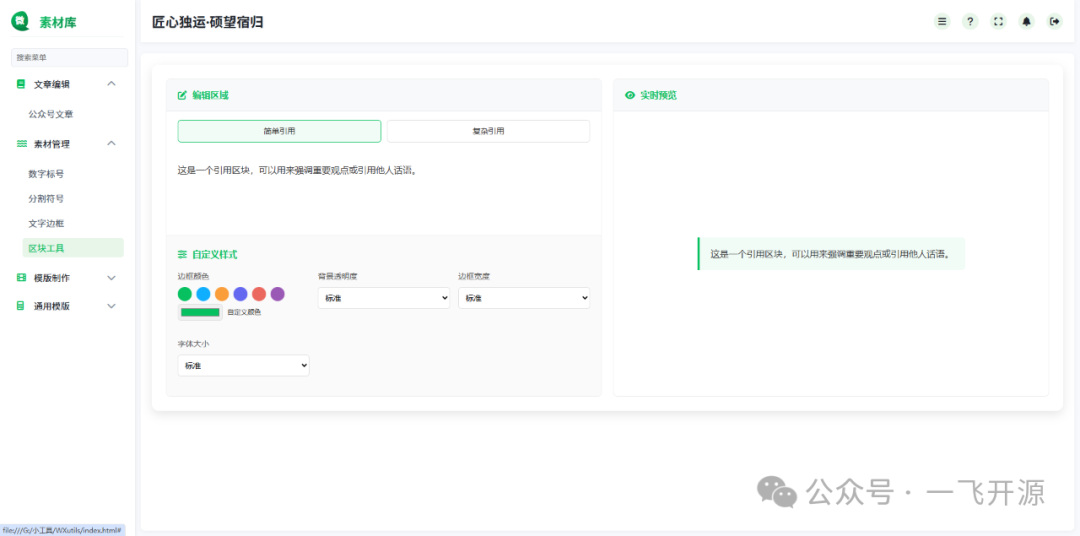Viewport: 1080px width, 536px height.
Task: Open help via the question mark icon
Action: pyautogui.click(x=969, y=22)
